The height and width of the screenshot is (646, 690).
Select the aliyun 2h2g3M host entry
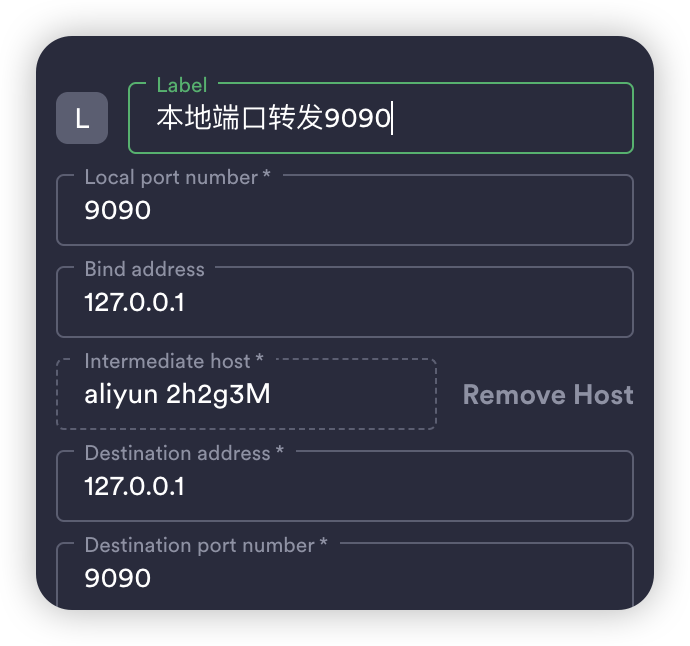coord(177,394)
